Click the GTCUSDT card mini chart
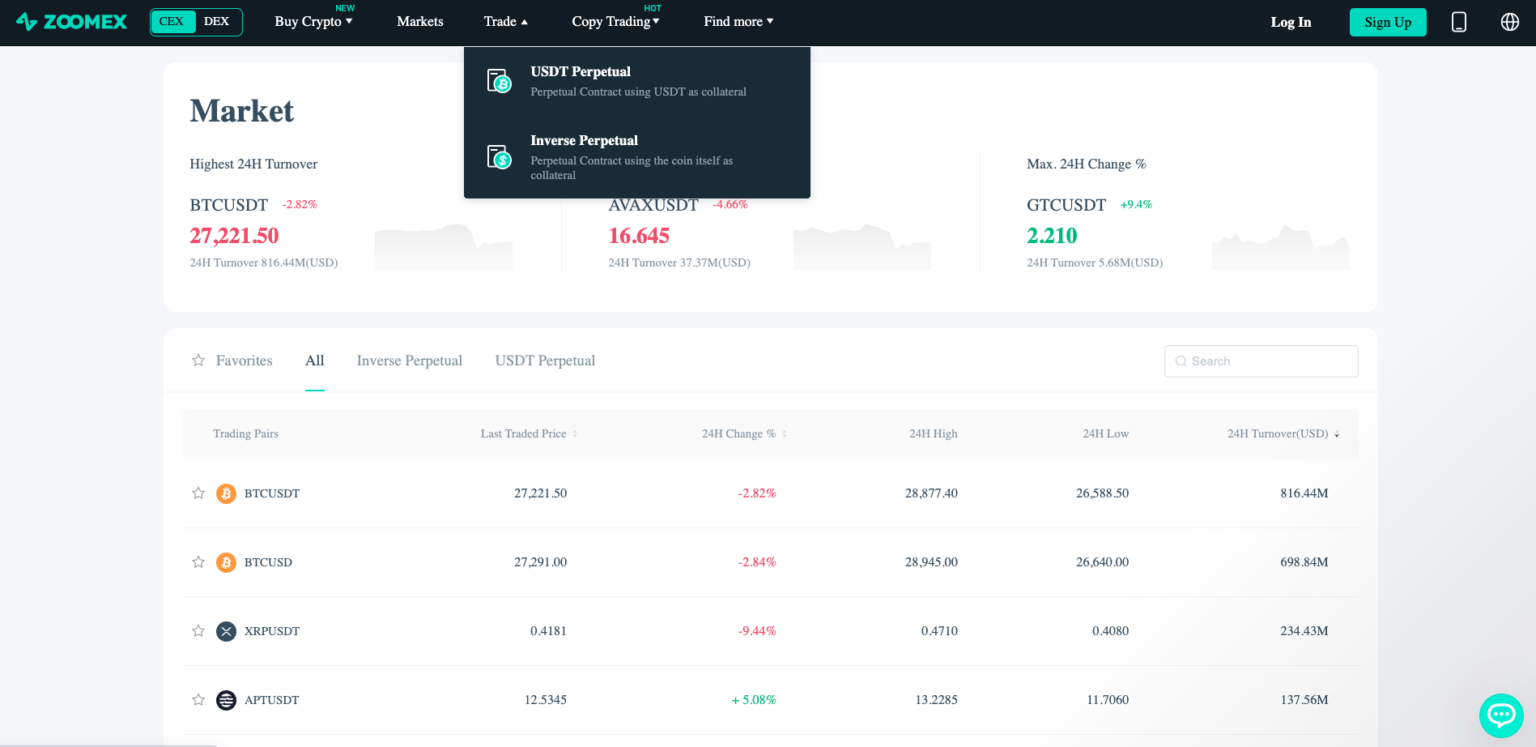Screen dimensions: 1536x747 click(x=1280, y=247)
